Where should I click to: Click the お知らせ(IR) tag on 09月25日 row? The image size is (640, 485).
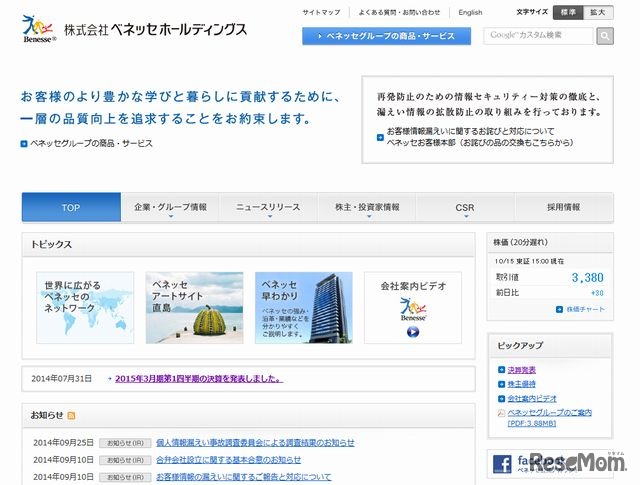click(x=125, y=443)
